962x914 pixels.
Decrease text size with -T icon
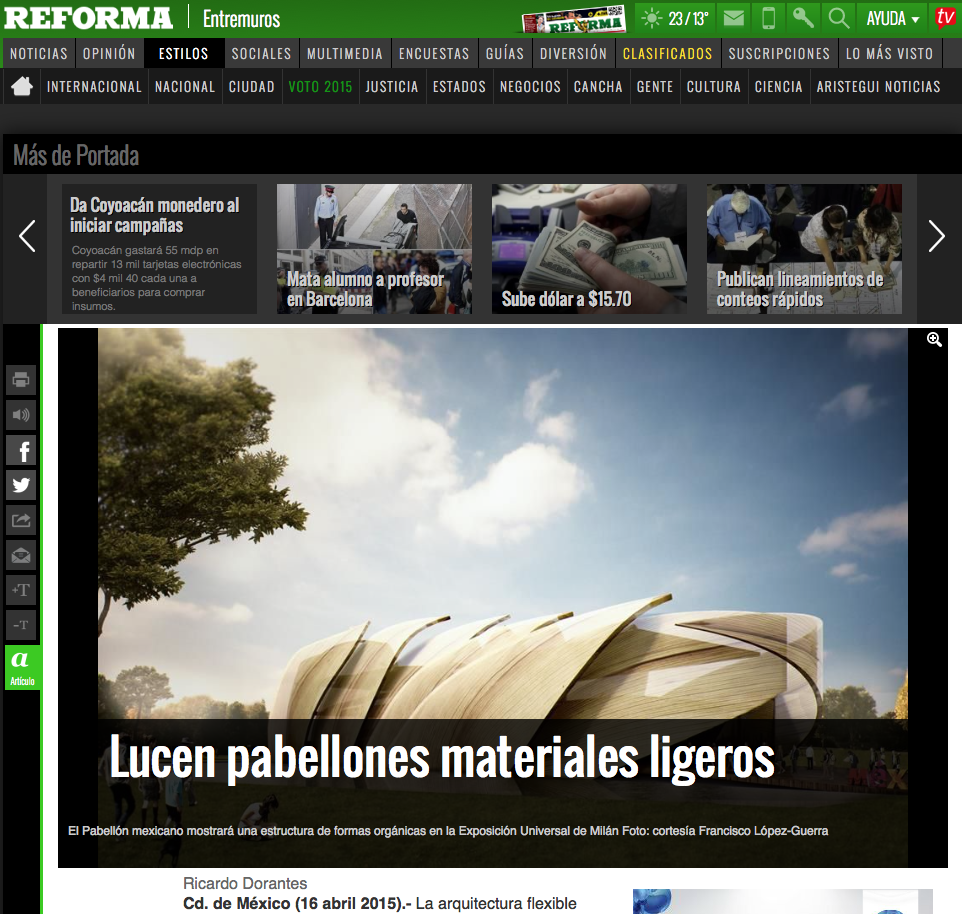(x=21, y=625)
